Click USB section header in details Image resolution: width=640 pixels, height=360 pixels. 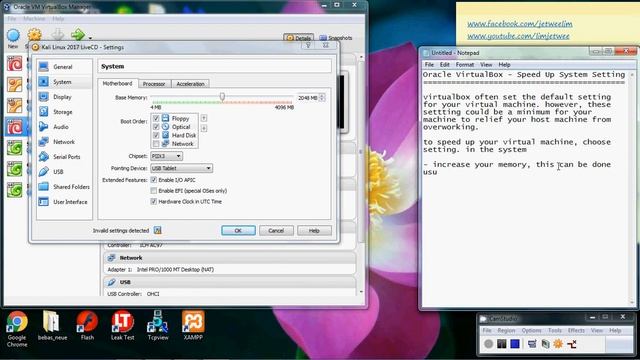click(229, 282)
